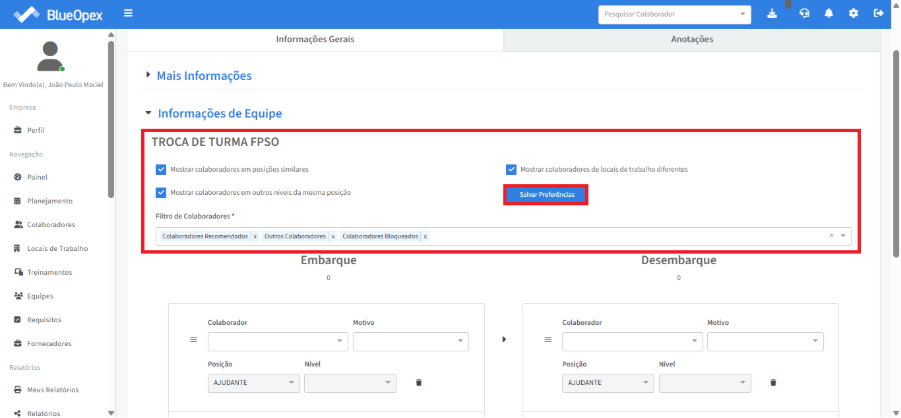Click sidebar scroll down arrow
This screenshot has width=901, height=418.
pyautogui.click(x=111, y=413)
